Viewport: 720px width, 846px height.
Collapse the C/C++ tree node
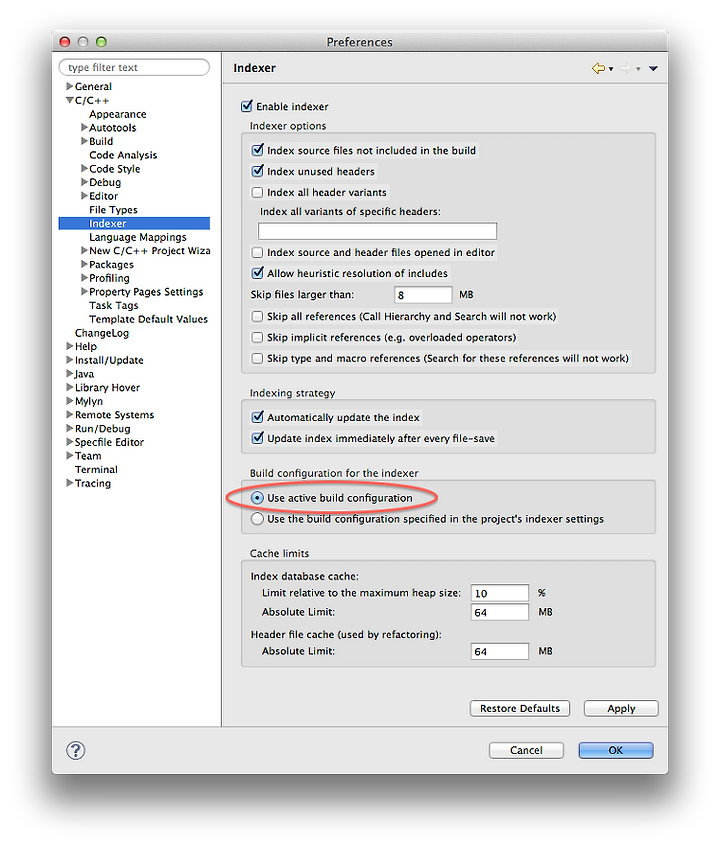coord(70,100)
